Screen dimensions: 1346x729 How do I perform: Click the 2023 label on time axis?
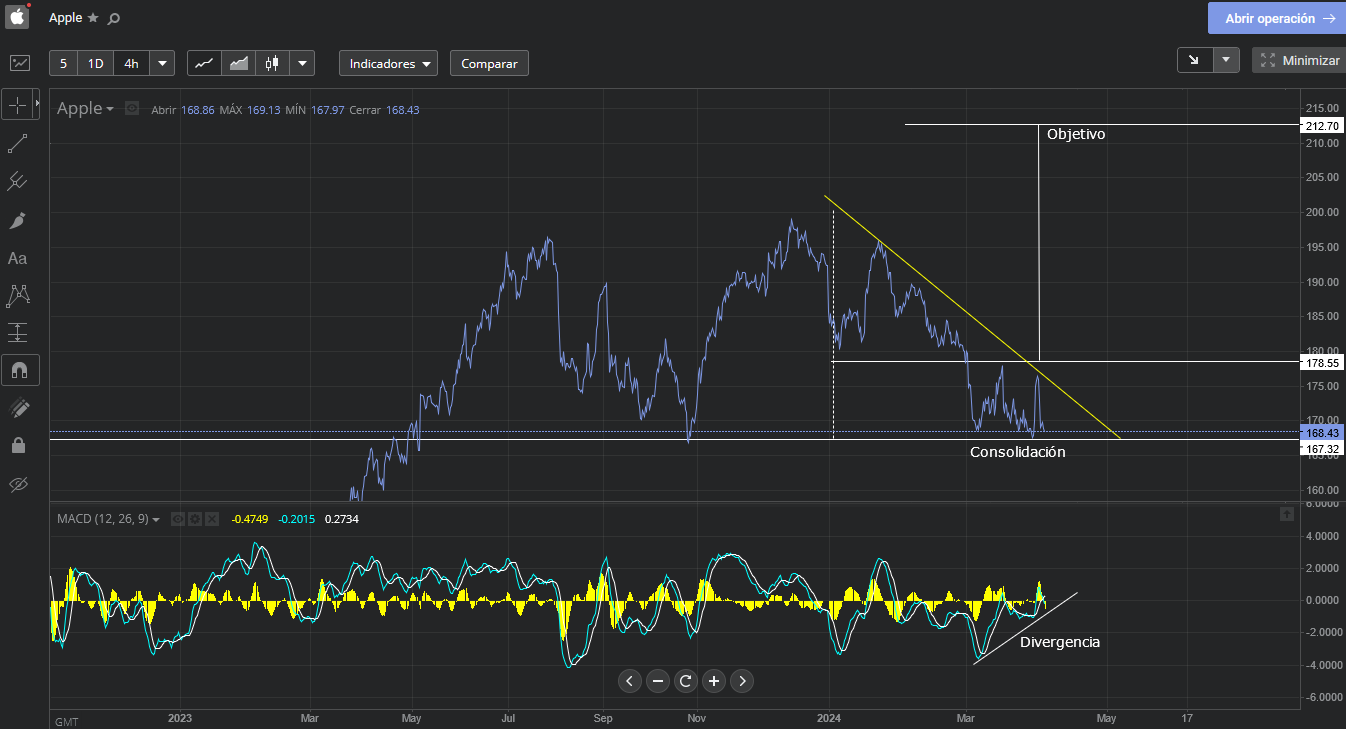coord(180,718)
